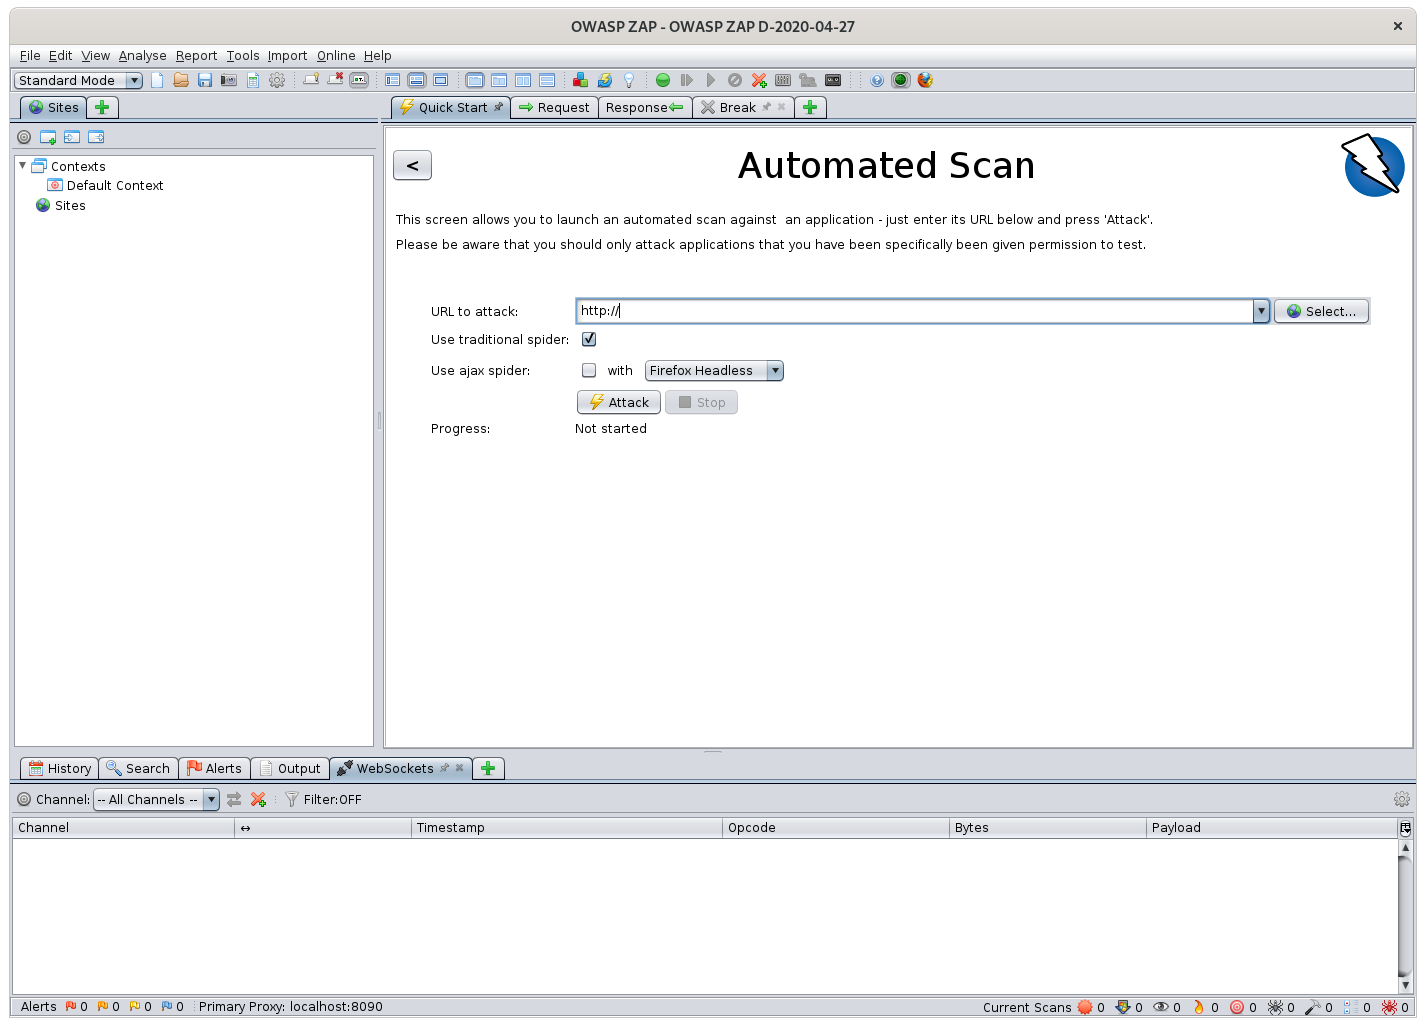Open the Analyse menu
Screen dimensions: 1426x1027
point(142,56)
